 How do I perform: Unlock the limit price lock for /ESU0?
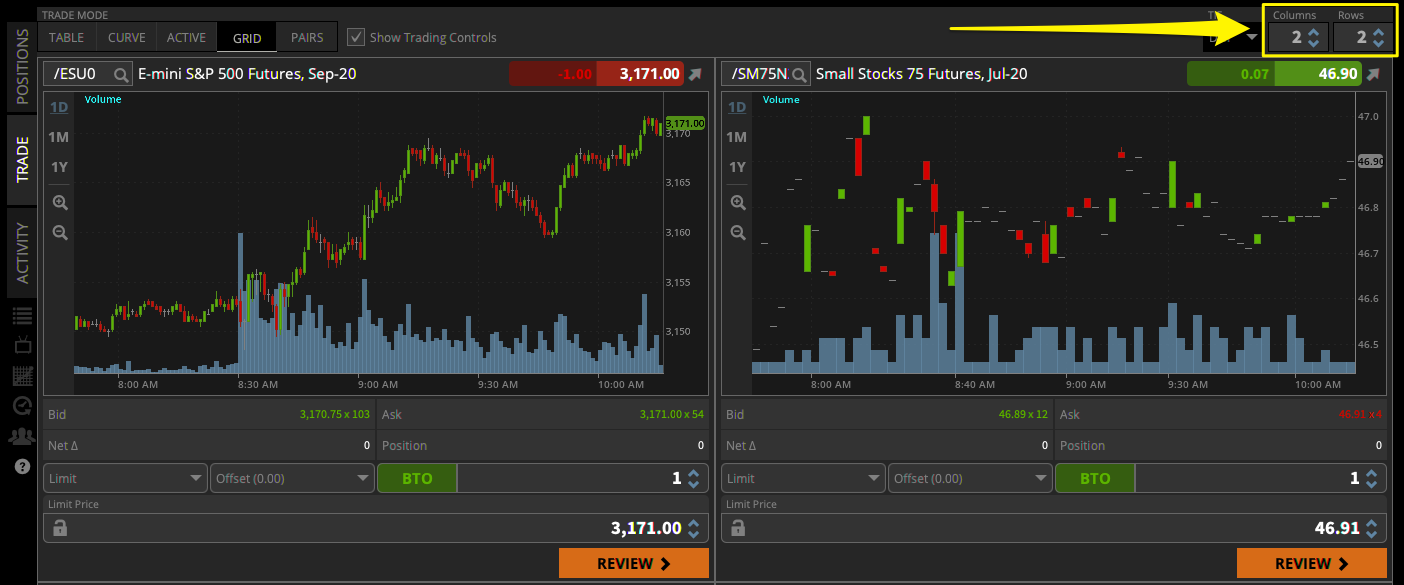point(59,527)
